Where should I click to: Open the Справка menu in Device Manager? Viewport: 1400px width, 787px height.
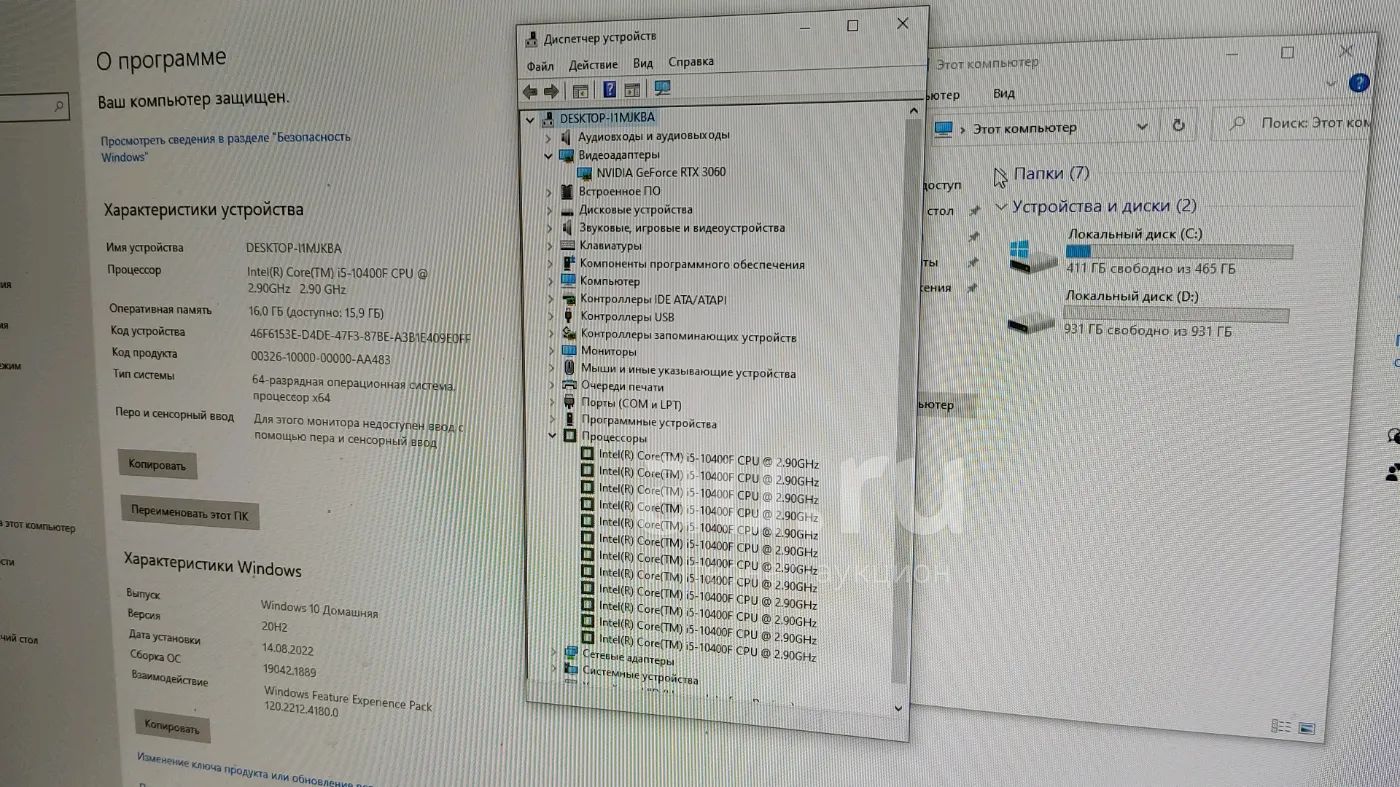point(691,61)
